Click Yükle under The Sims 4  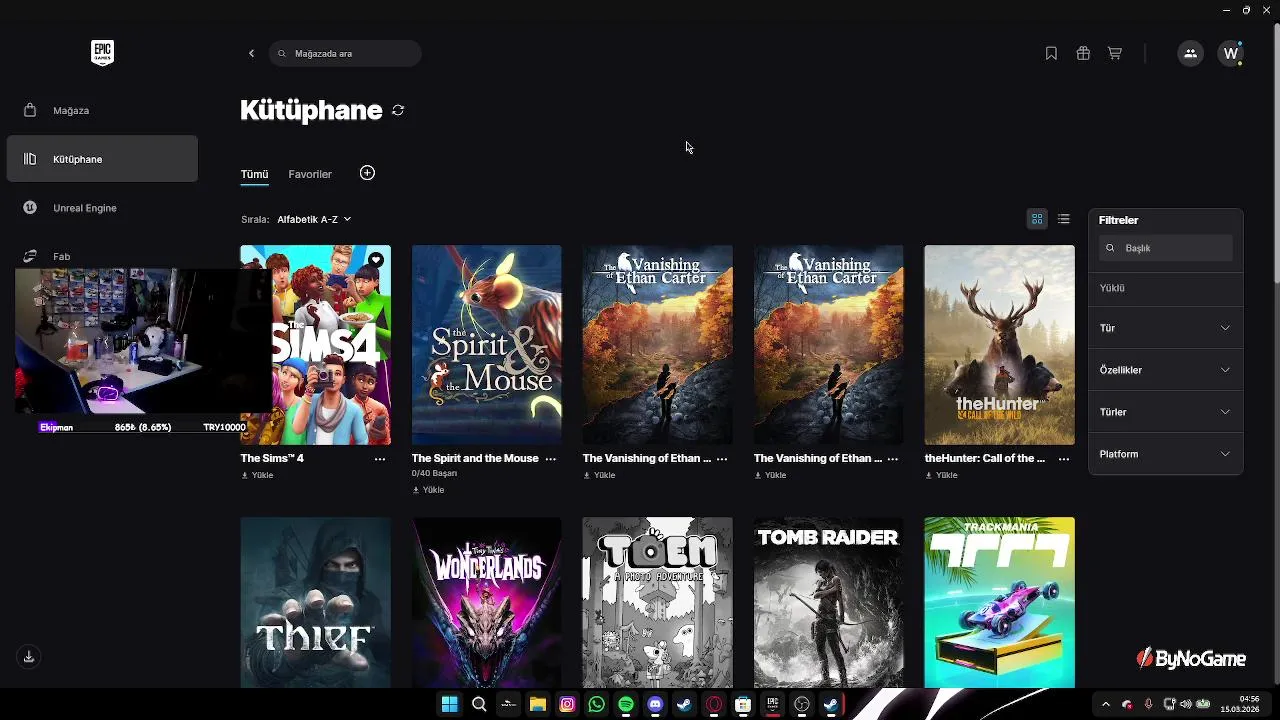tap(258, 475)
